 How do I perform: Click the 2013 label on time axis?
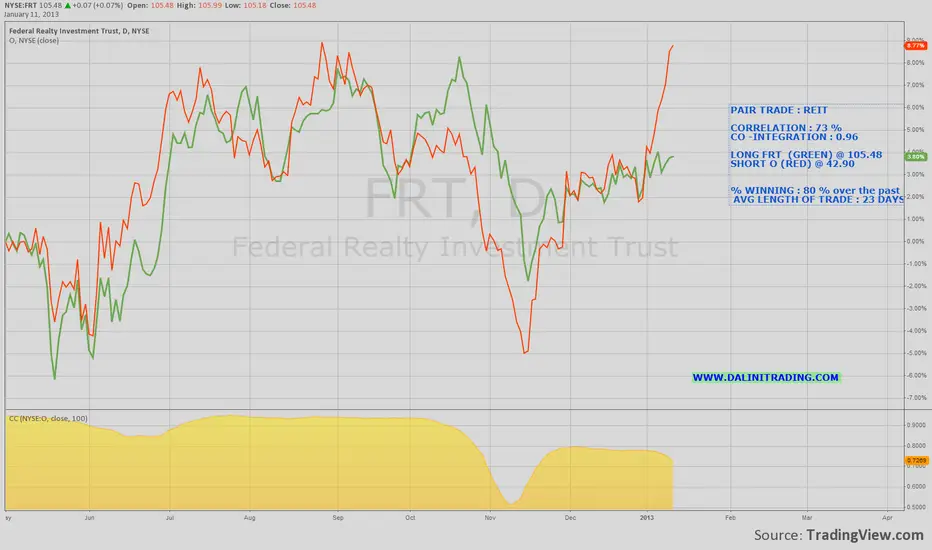[x=647, y=518]
